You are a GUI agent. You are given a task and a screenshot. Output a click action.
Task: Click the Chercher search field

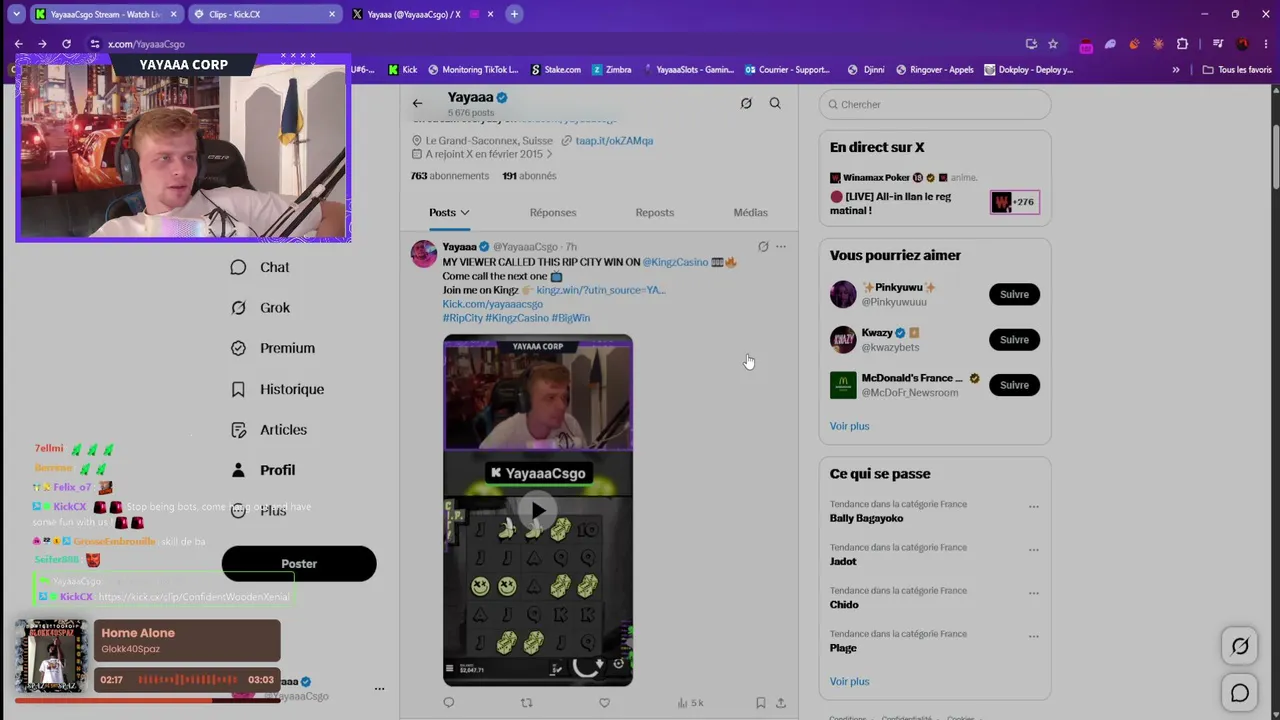coord(935,104)
